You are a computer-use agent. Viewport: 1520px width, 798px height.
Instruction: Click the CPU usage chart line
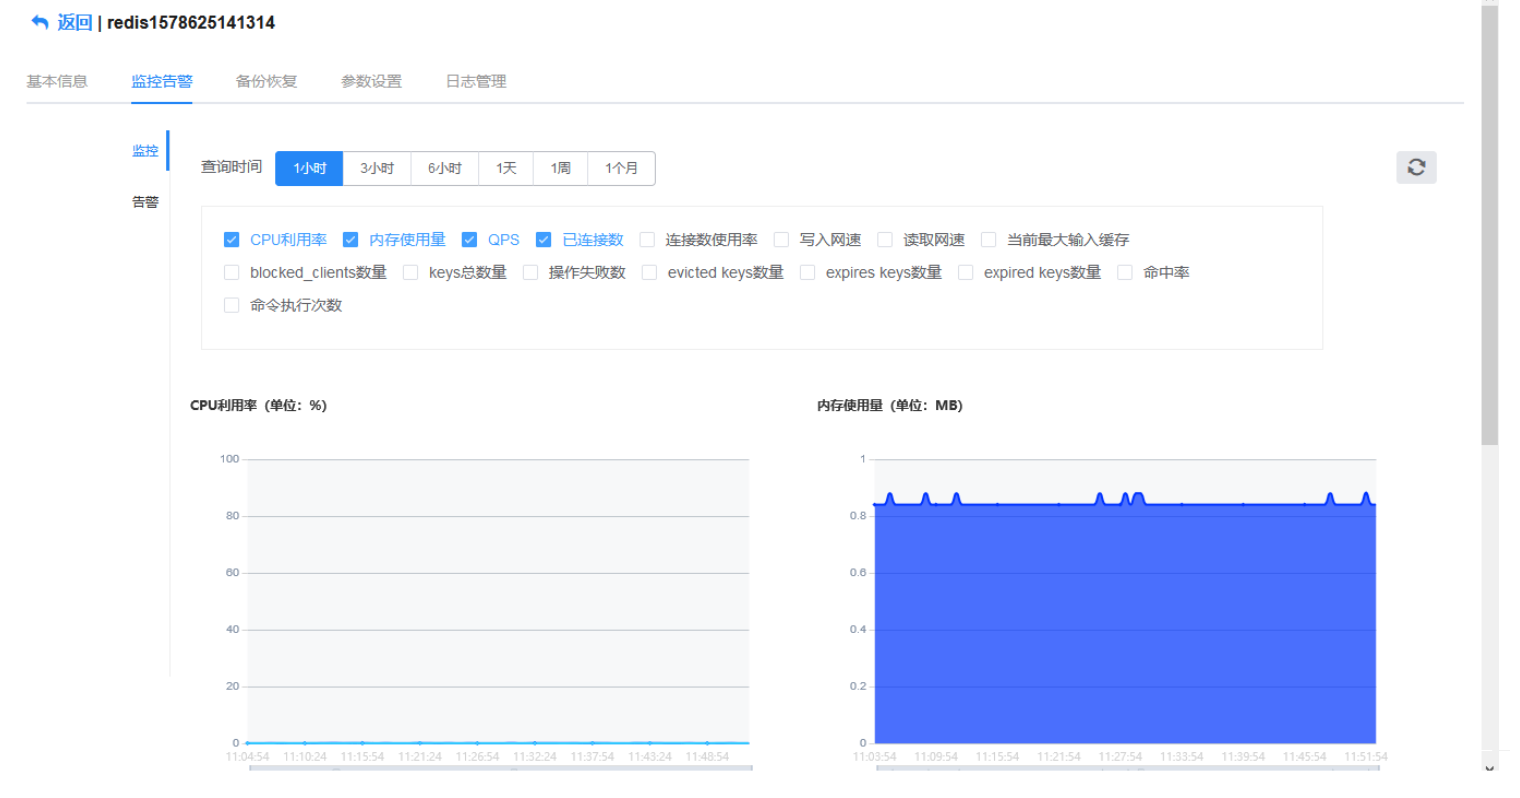498,743
